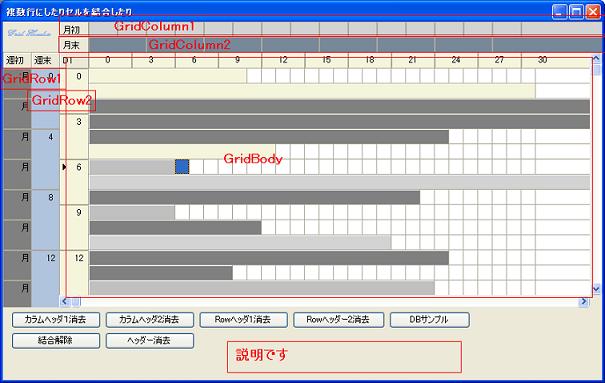605x383 pixels.
Task: Click the ヘッダー消去 button
Action: click(x=150, y=341)
